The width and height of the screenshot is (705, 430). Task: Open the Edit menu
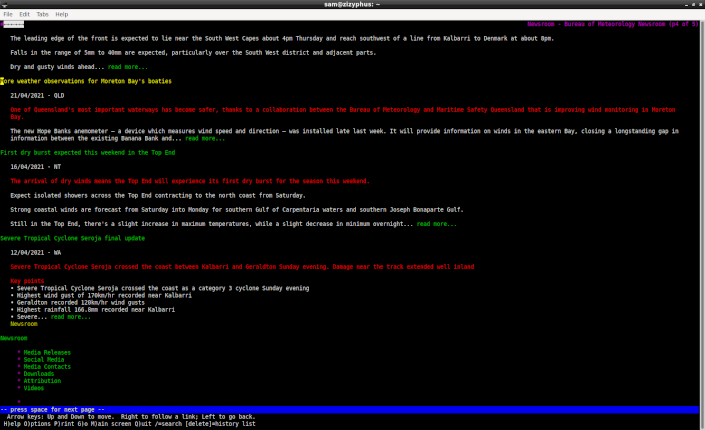[24, 14]
